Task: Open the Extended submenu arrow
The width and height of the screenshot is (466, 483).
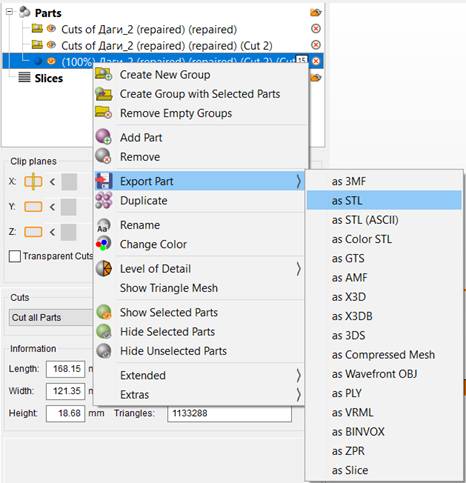Action: click(x=298, y=375)
